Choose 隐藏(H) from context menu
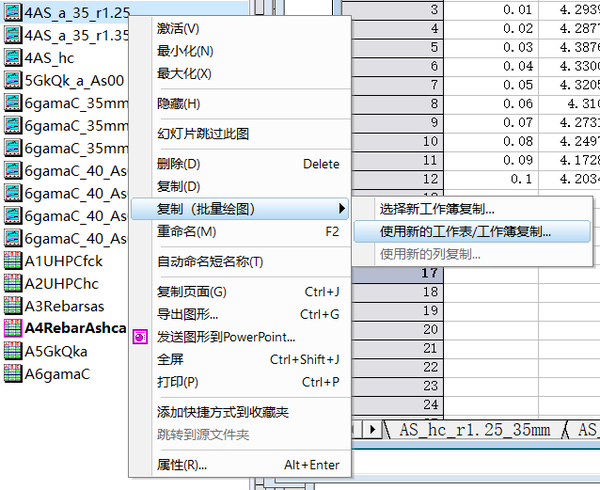 (240, 104)
